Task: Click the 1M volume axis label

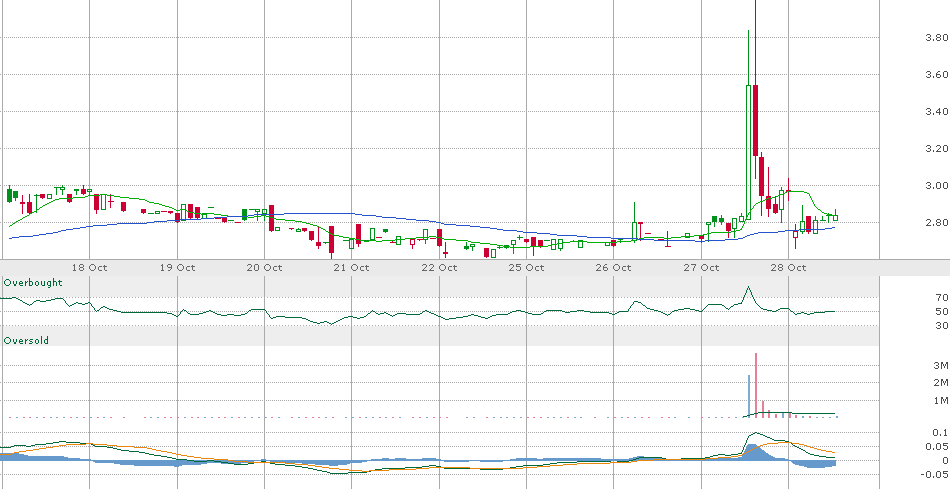Action: (940, 400)
